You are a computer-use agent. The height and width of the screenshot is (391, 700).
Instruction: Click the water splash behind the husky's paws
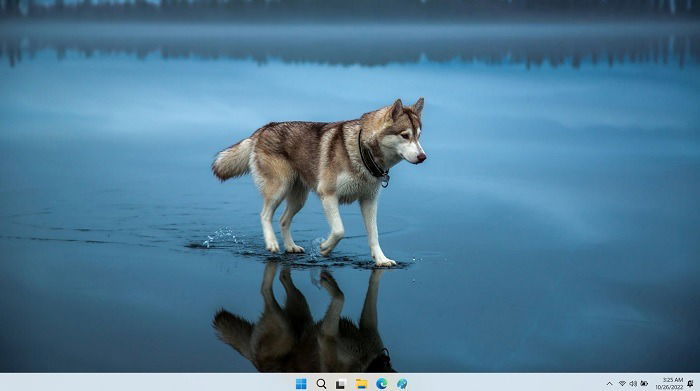point(221,237)
